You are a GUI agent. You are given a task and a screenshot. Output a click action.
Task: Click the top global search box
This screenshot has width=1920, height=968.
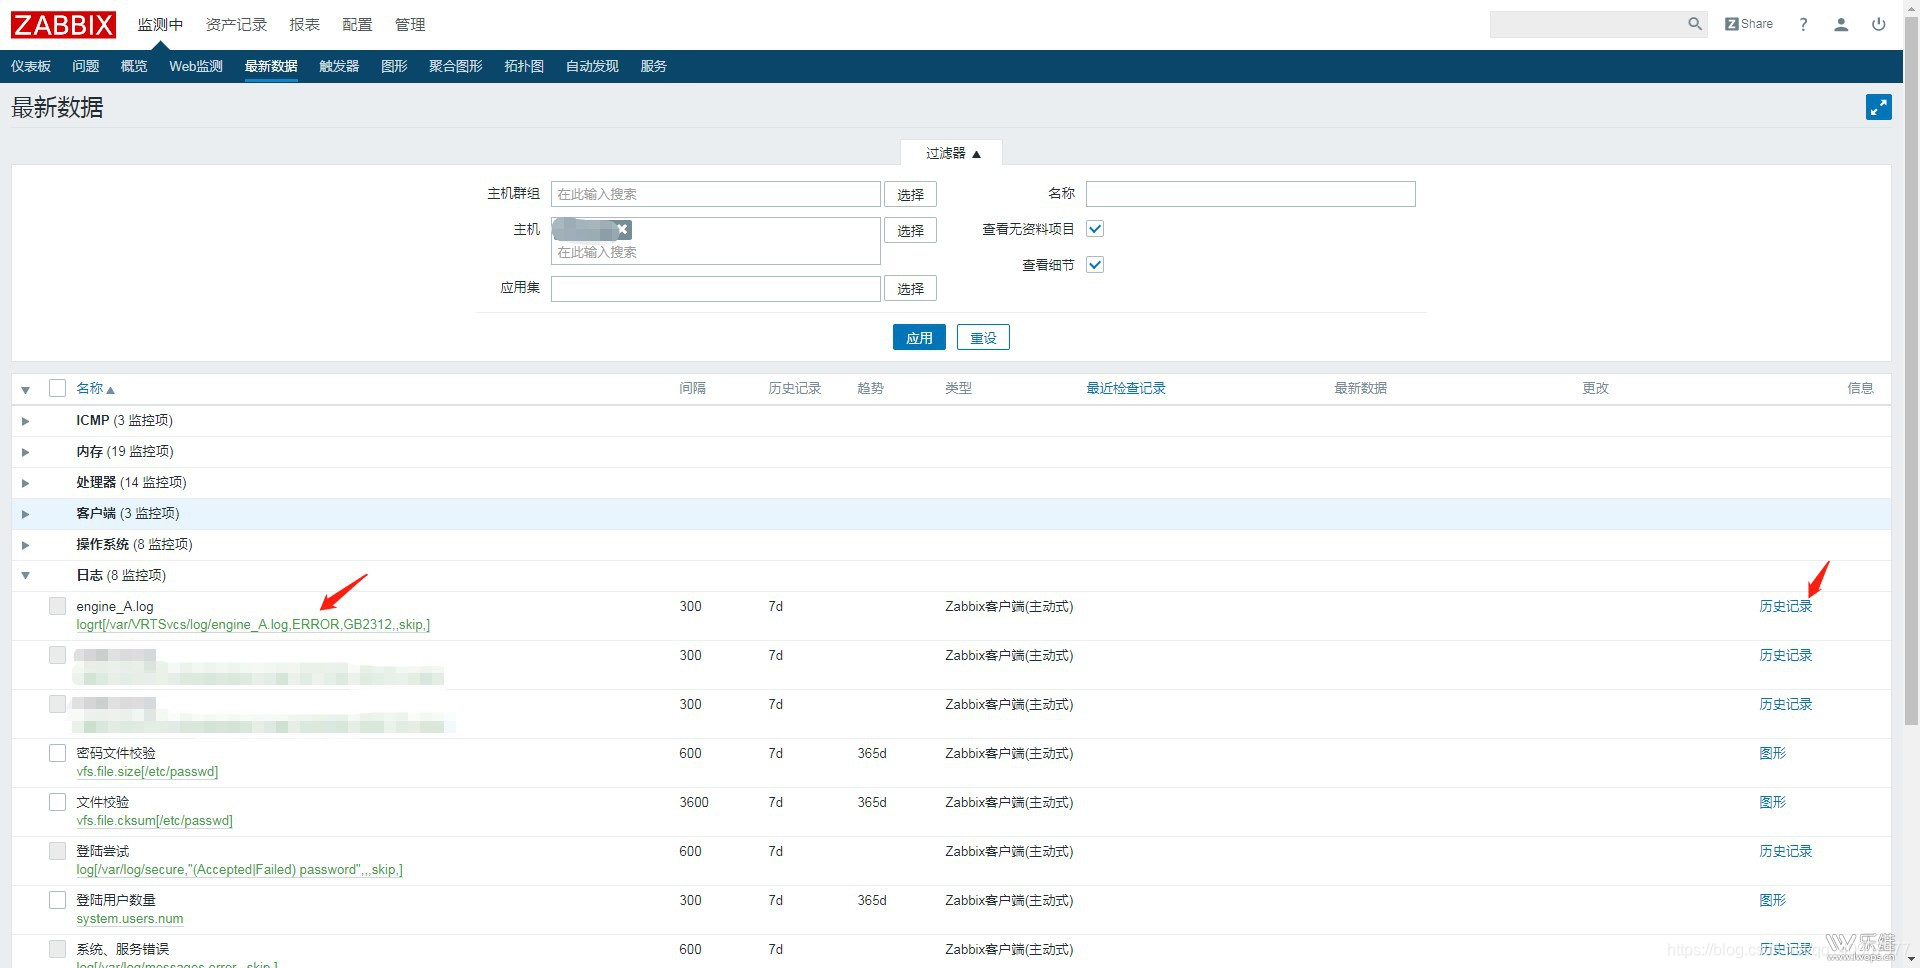1587,24
